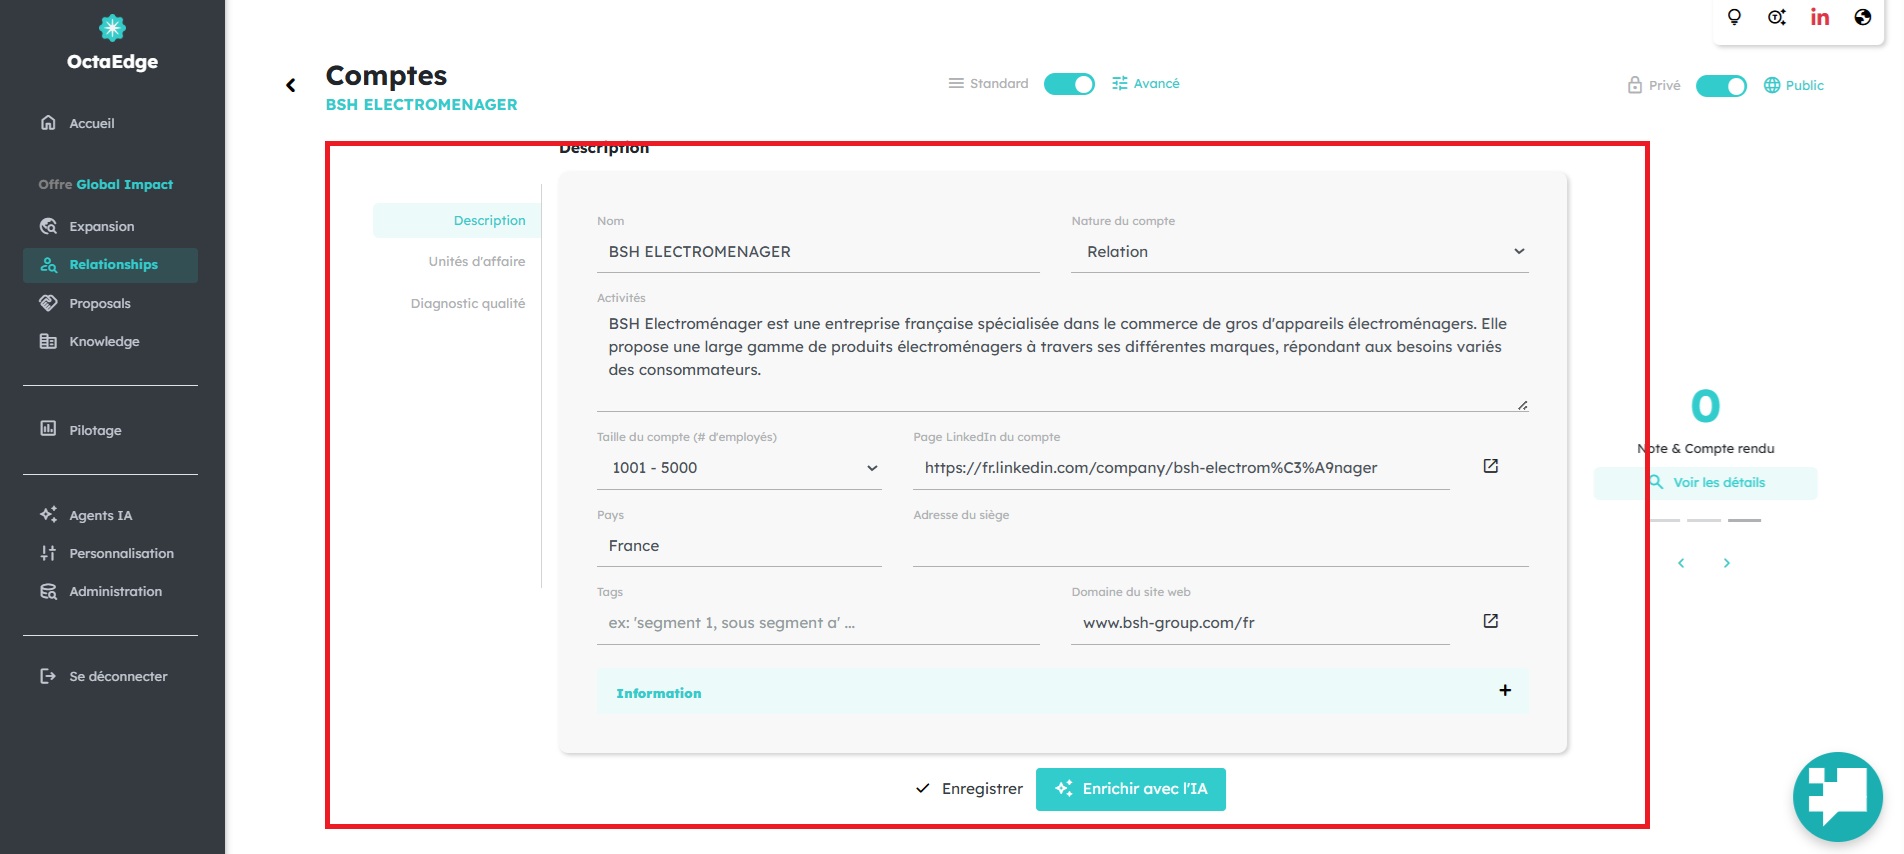
Task: Click the Standard label
Action: click(999, 83)
